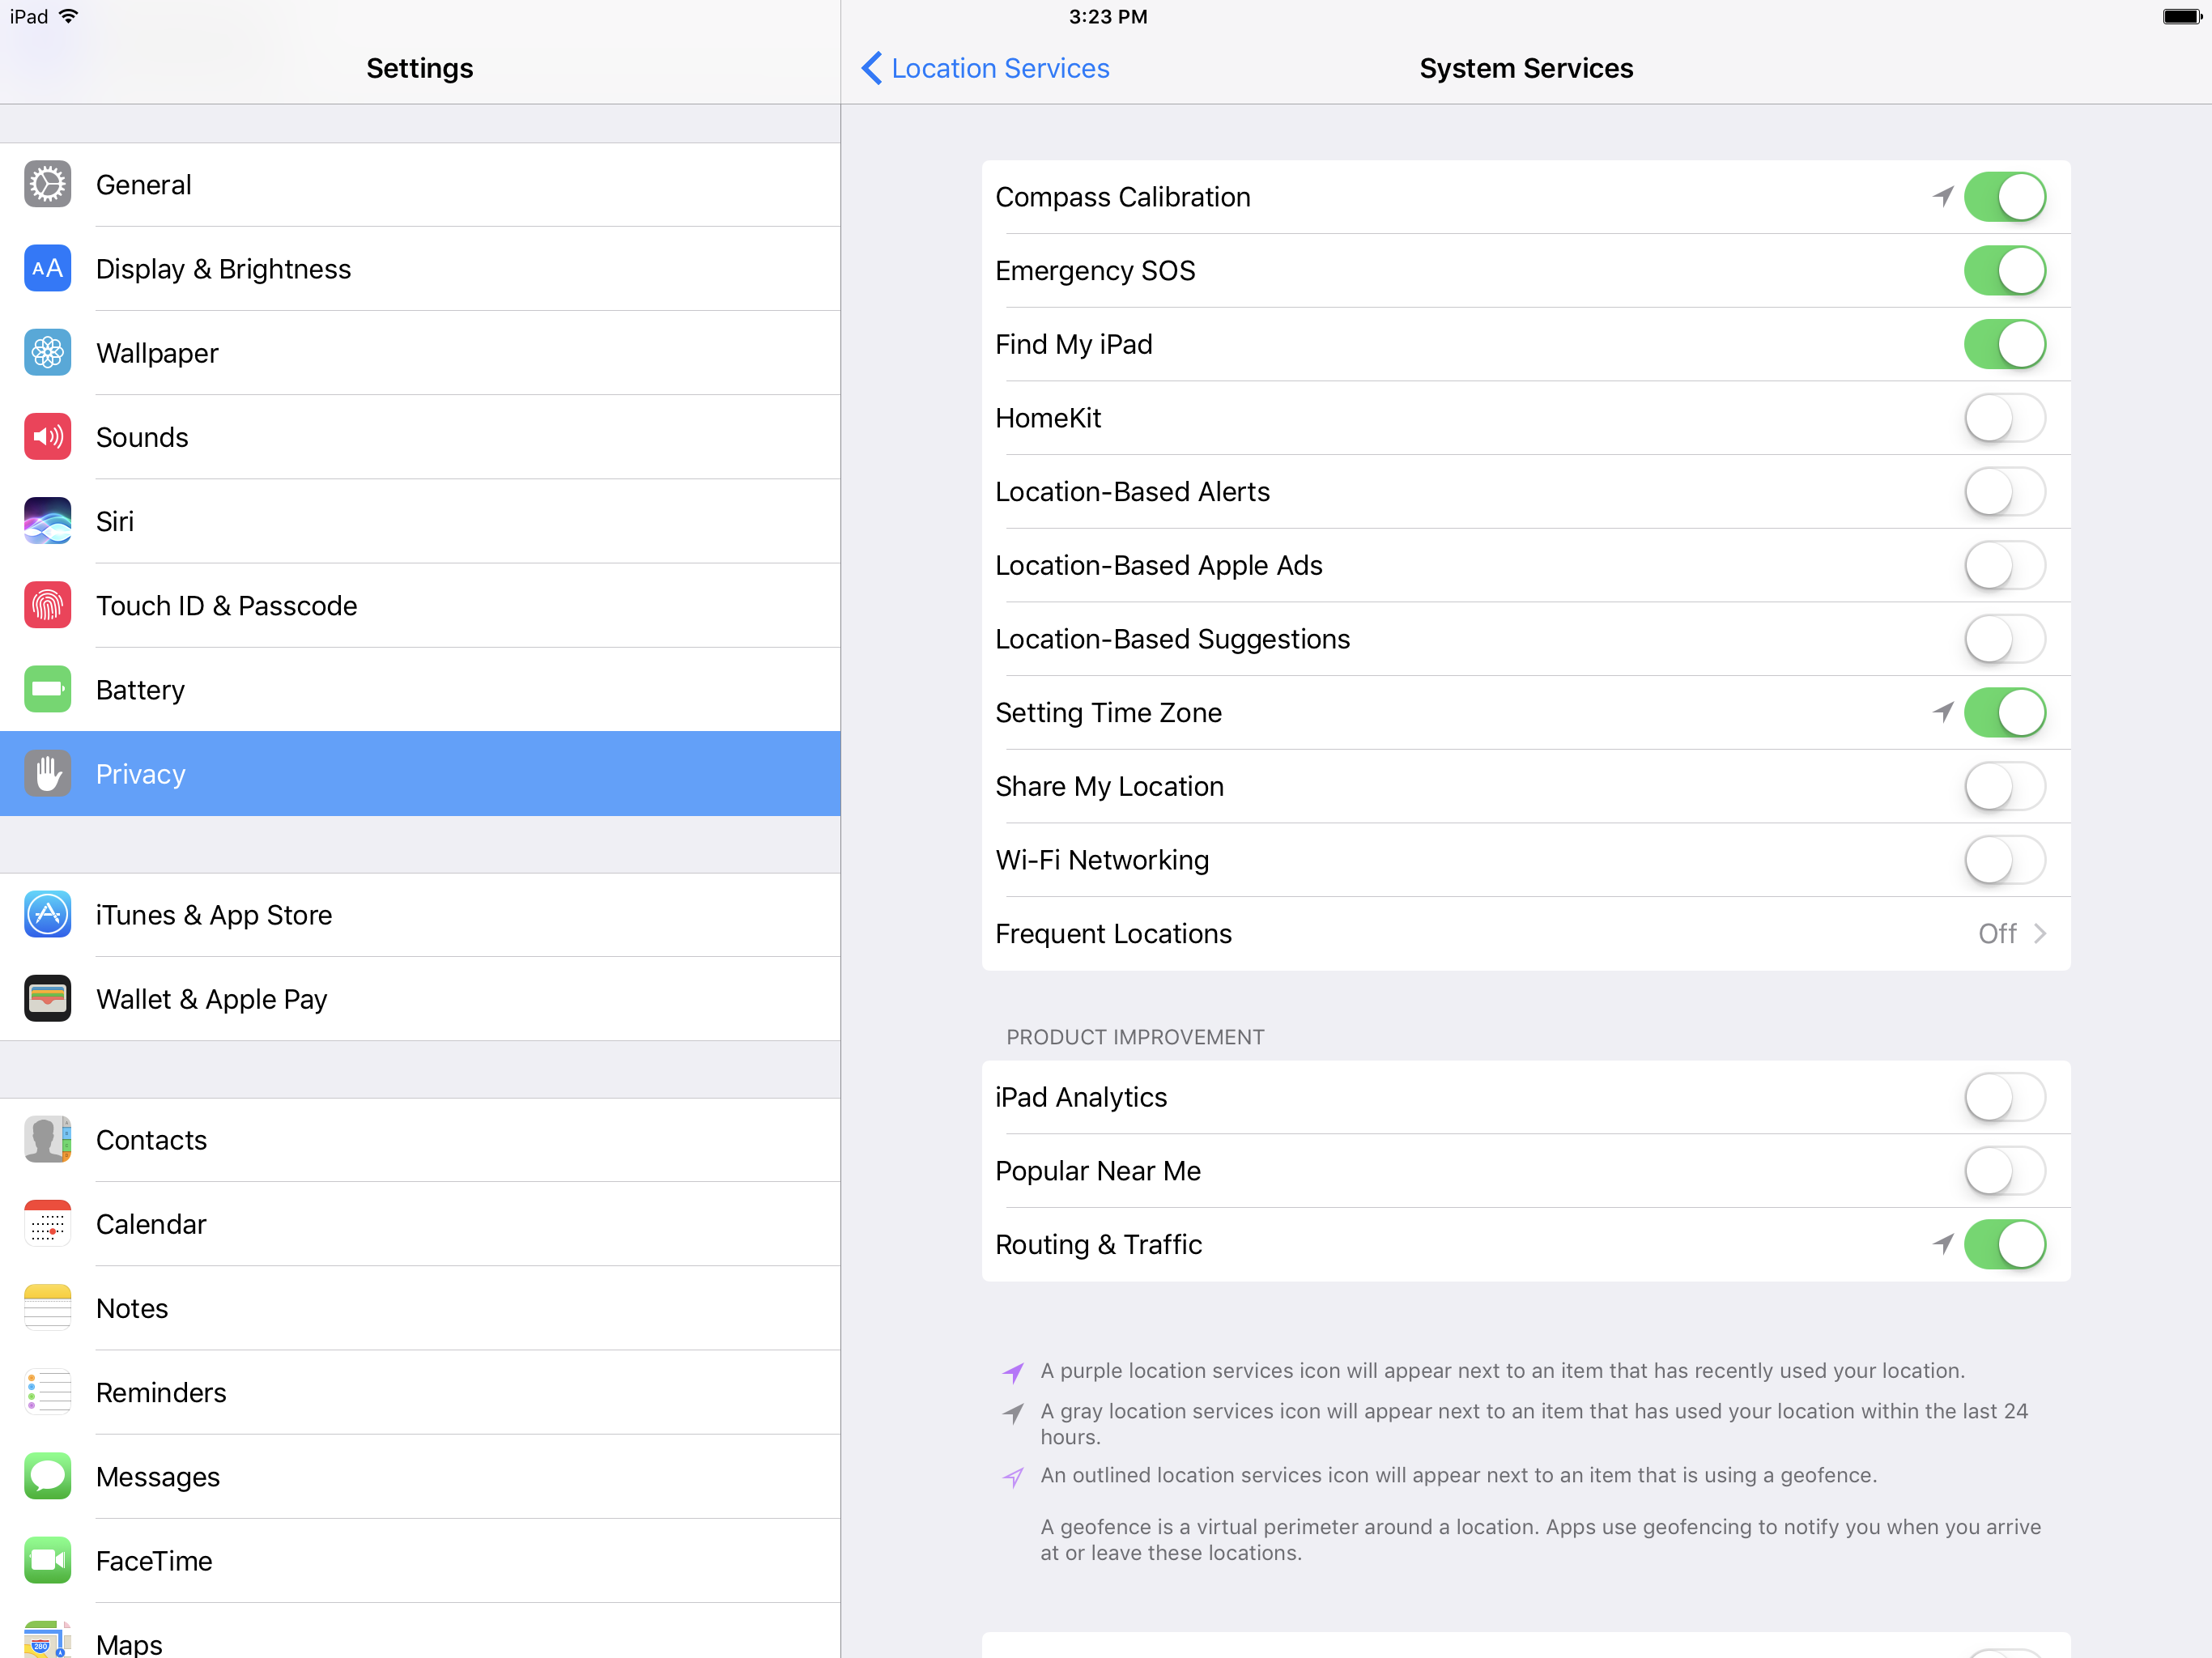2212x1658 pixels.
Task: Tap the Settings header title
Action: pyautogui.click(x=420, y=68)
